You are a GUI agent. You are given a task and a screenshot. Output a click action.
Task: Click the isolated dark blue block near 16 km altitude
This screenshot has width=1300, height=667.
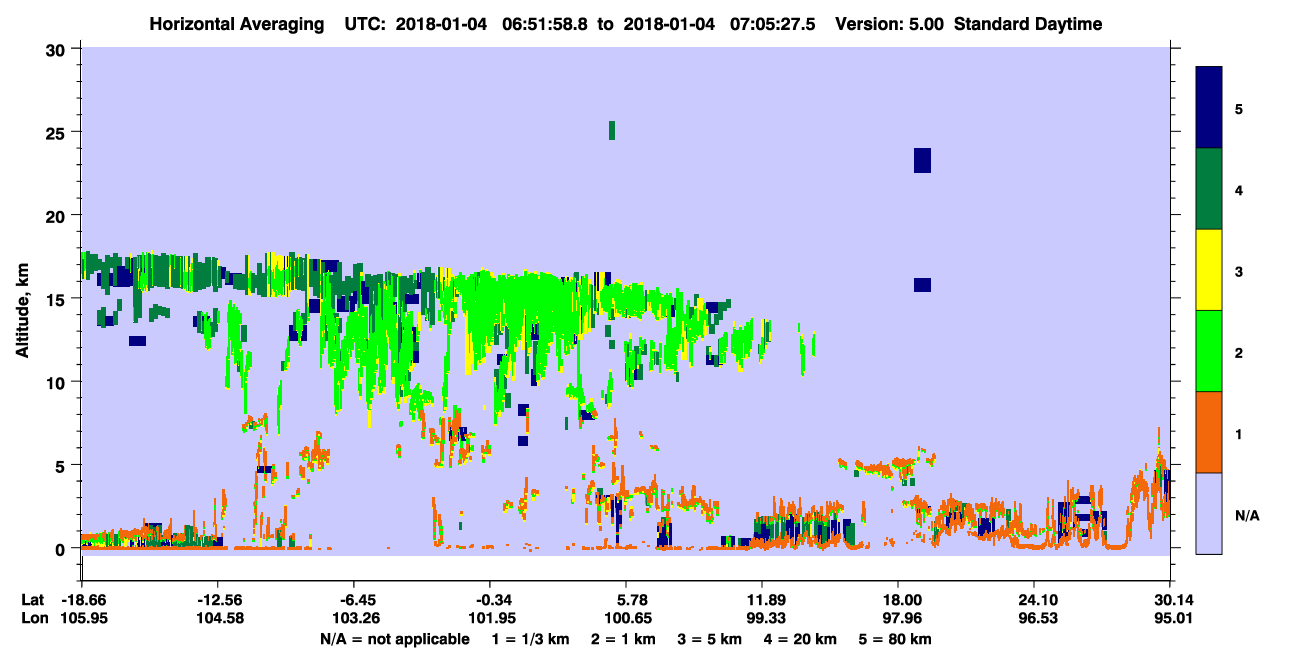(922, 285)
